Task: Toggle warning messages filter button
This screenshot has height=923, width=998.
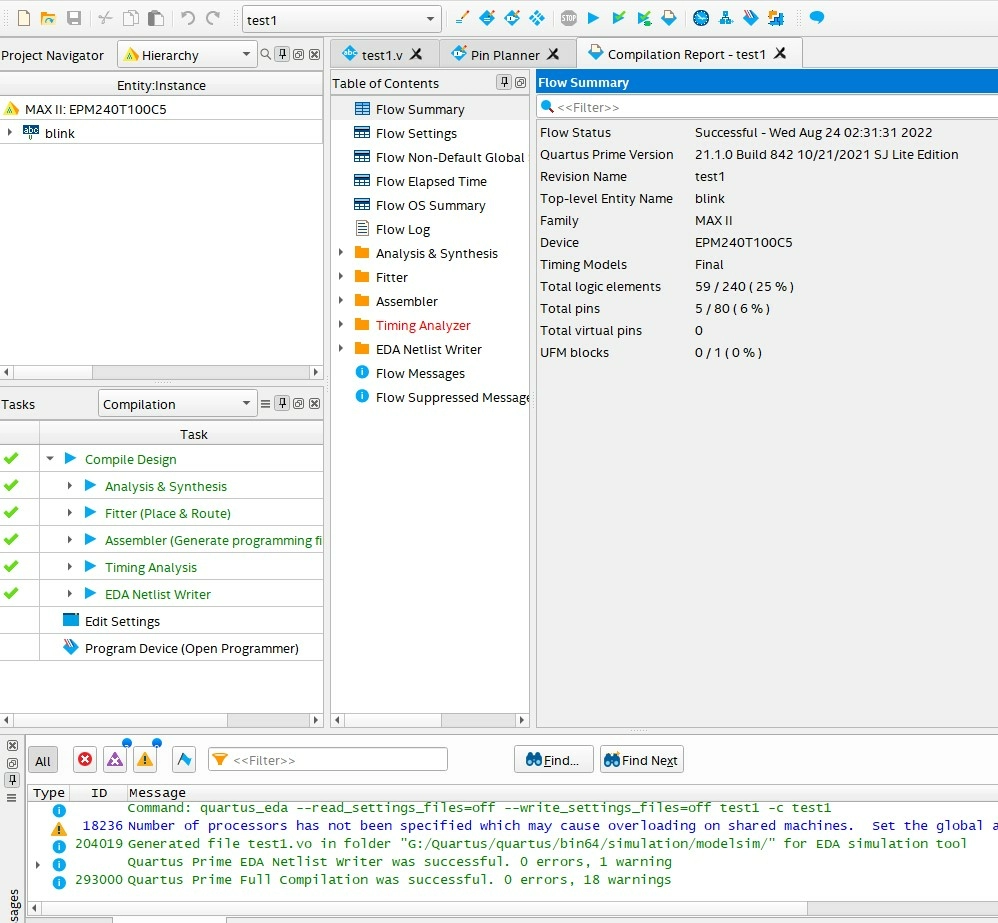Action: [x=145, y=759]
